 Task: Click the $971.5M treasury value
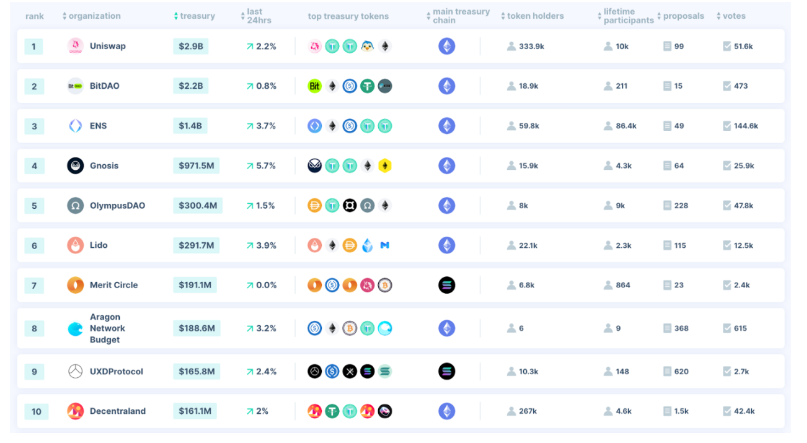click(x=196, y=166)
